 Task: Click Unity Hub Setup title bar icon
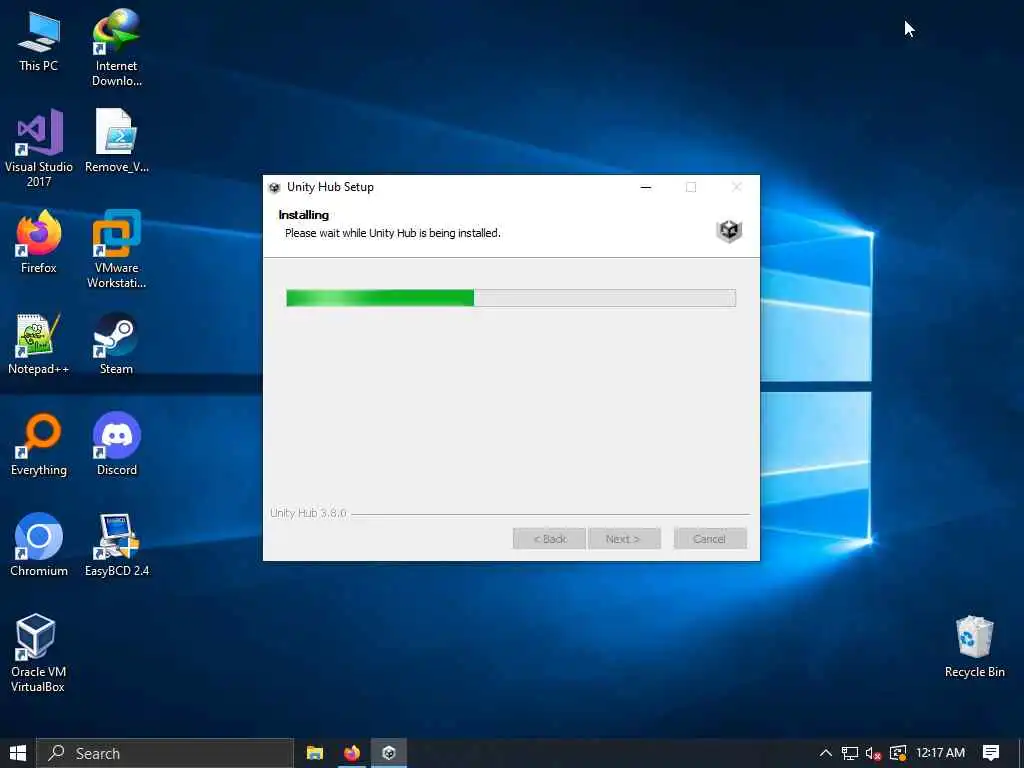coord(274,187)
